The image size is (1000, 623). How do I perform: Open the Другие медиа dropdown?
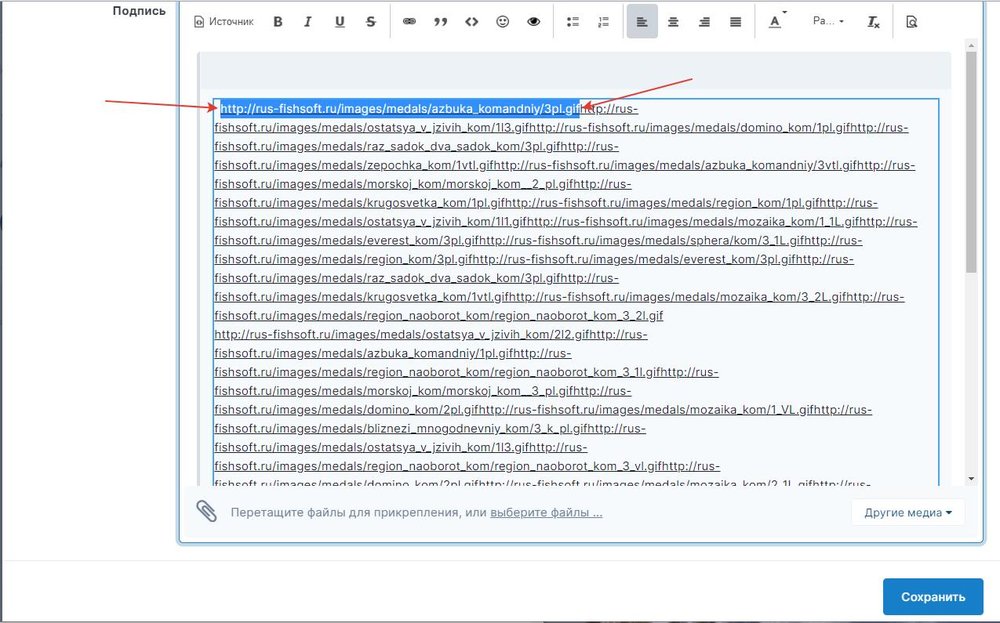tap(908, 512)
